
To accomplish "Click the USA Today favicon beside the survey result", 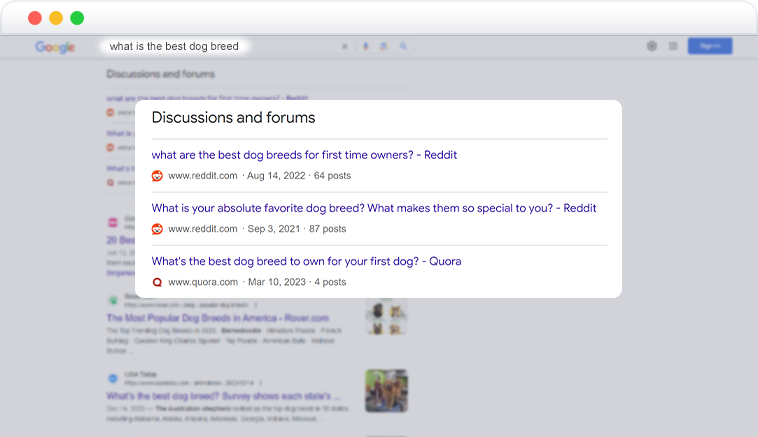I will 113,378.
